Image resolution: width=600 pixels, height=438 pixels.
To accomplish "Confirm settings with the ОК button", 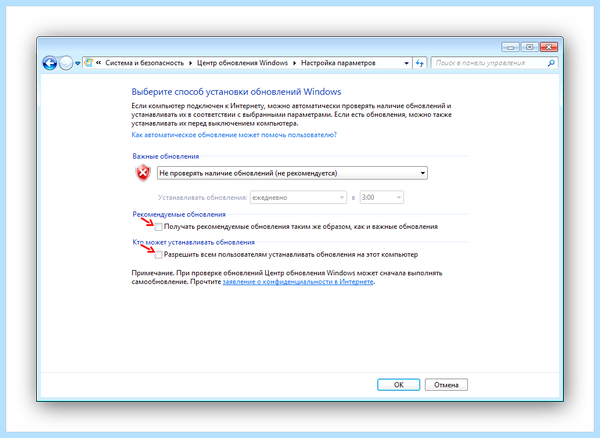I will click(398, 385).
